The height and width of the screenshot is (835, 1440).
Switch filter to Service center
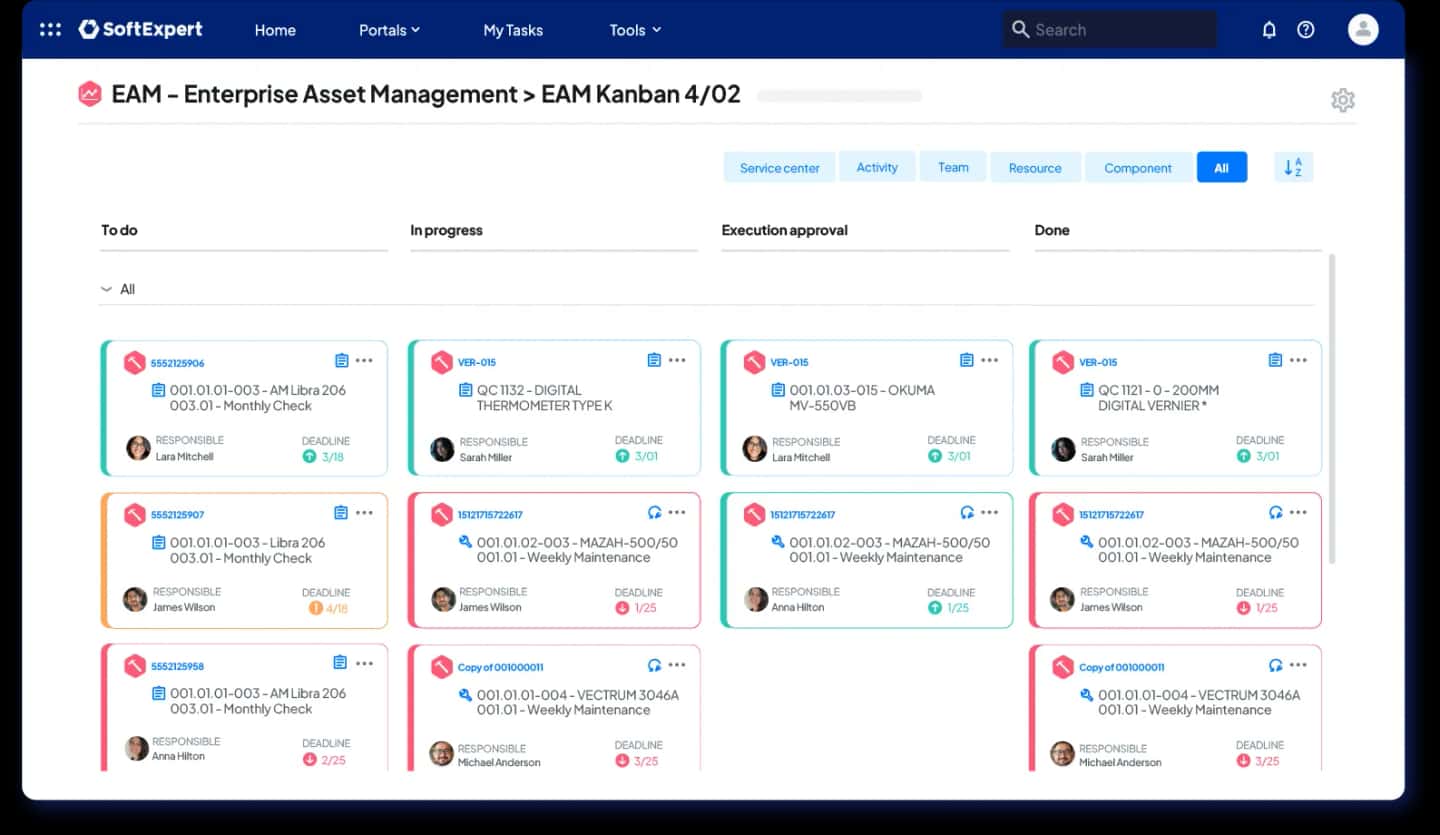(779, 167)
